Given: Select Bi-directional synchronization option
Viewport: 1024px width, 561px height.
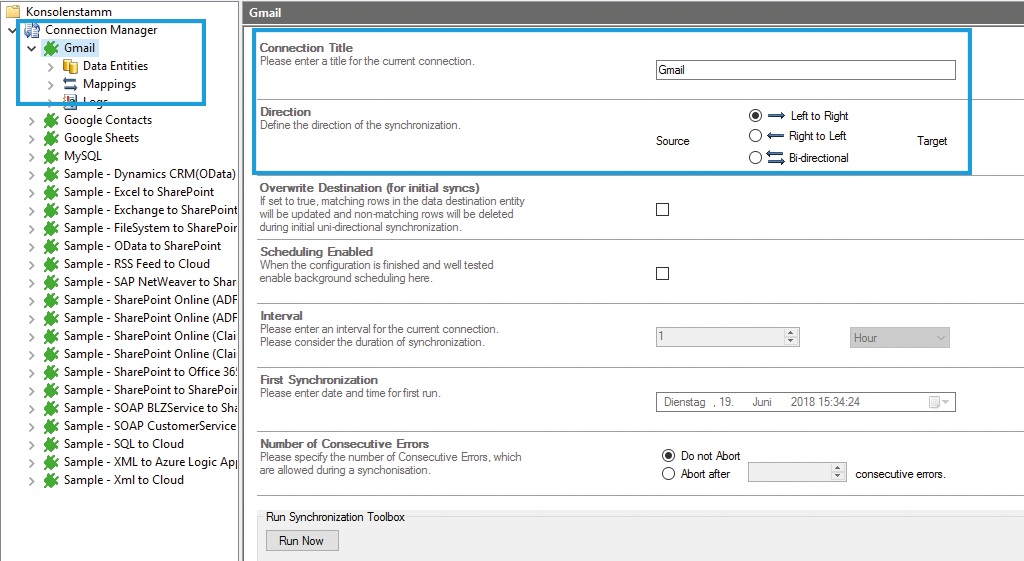Looking at the screenshot, I should (756, 157).
